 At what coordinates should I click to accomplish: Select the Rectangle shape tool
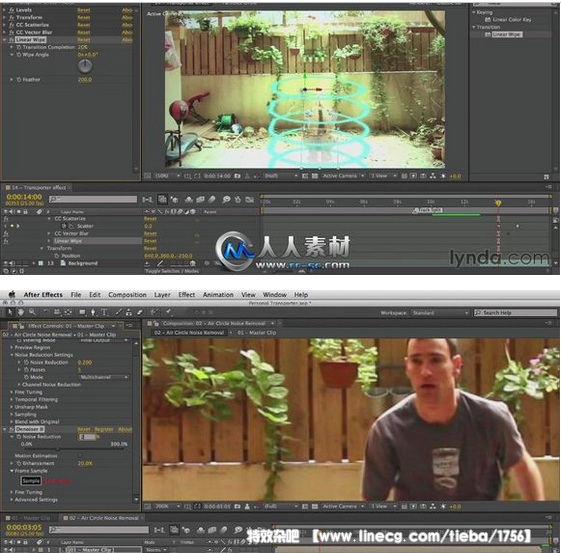coord(82,312)
